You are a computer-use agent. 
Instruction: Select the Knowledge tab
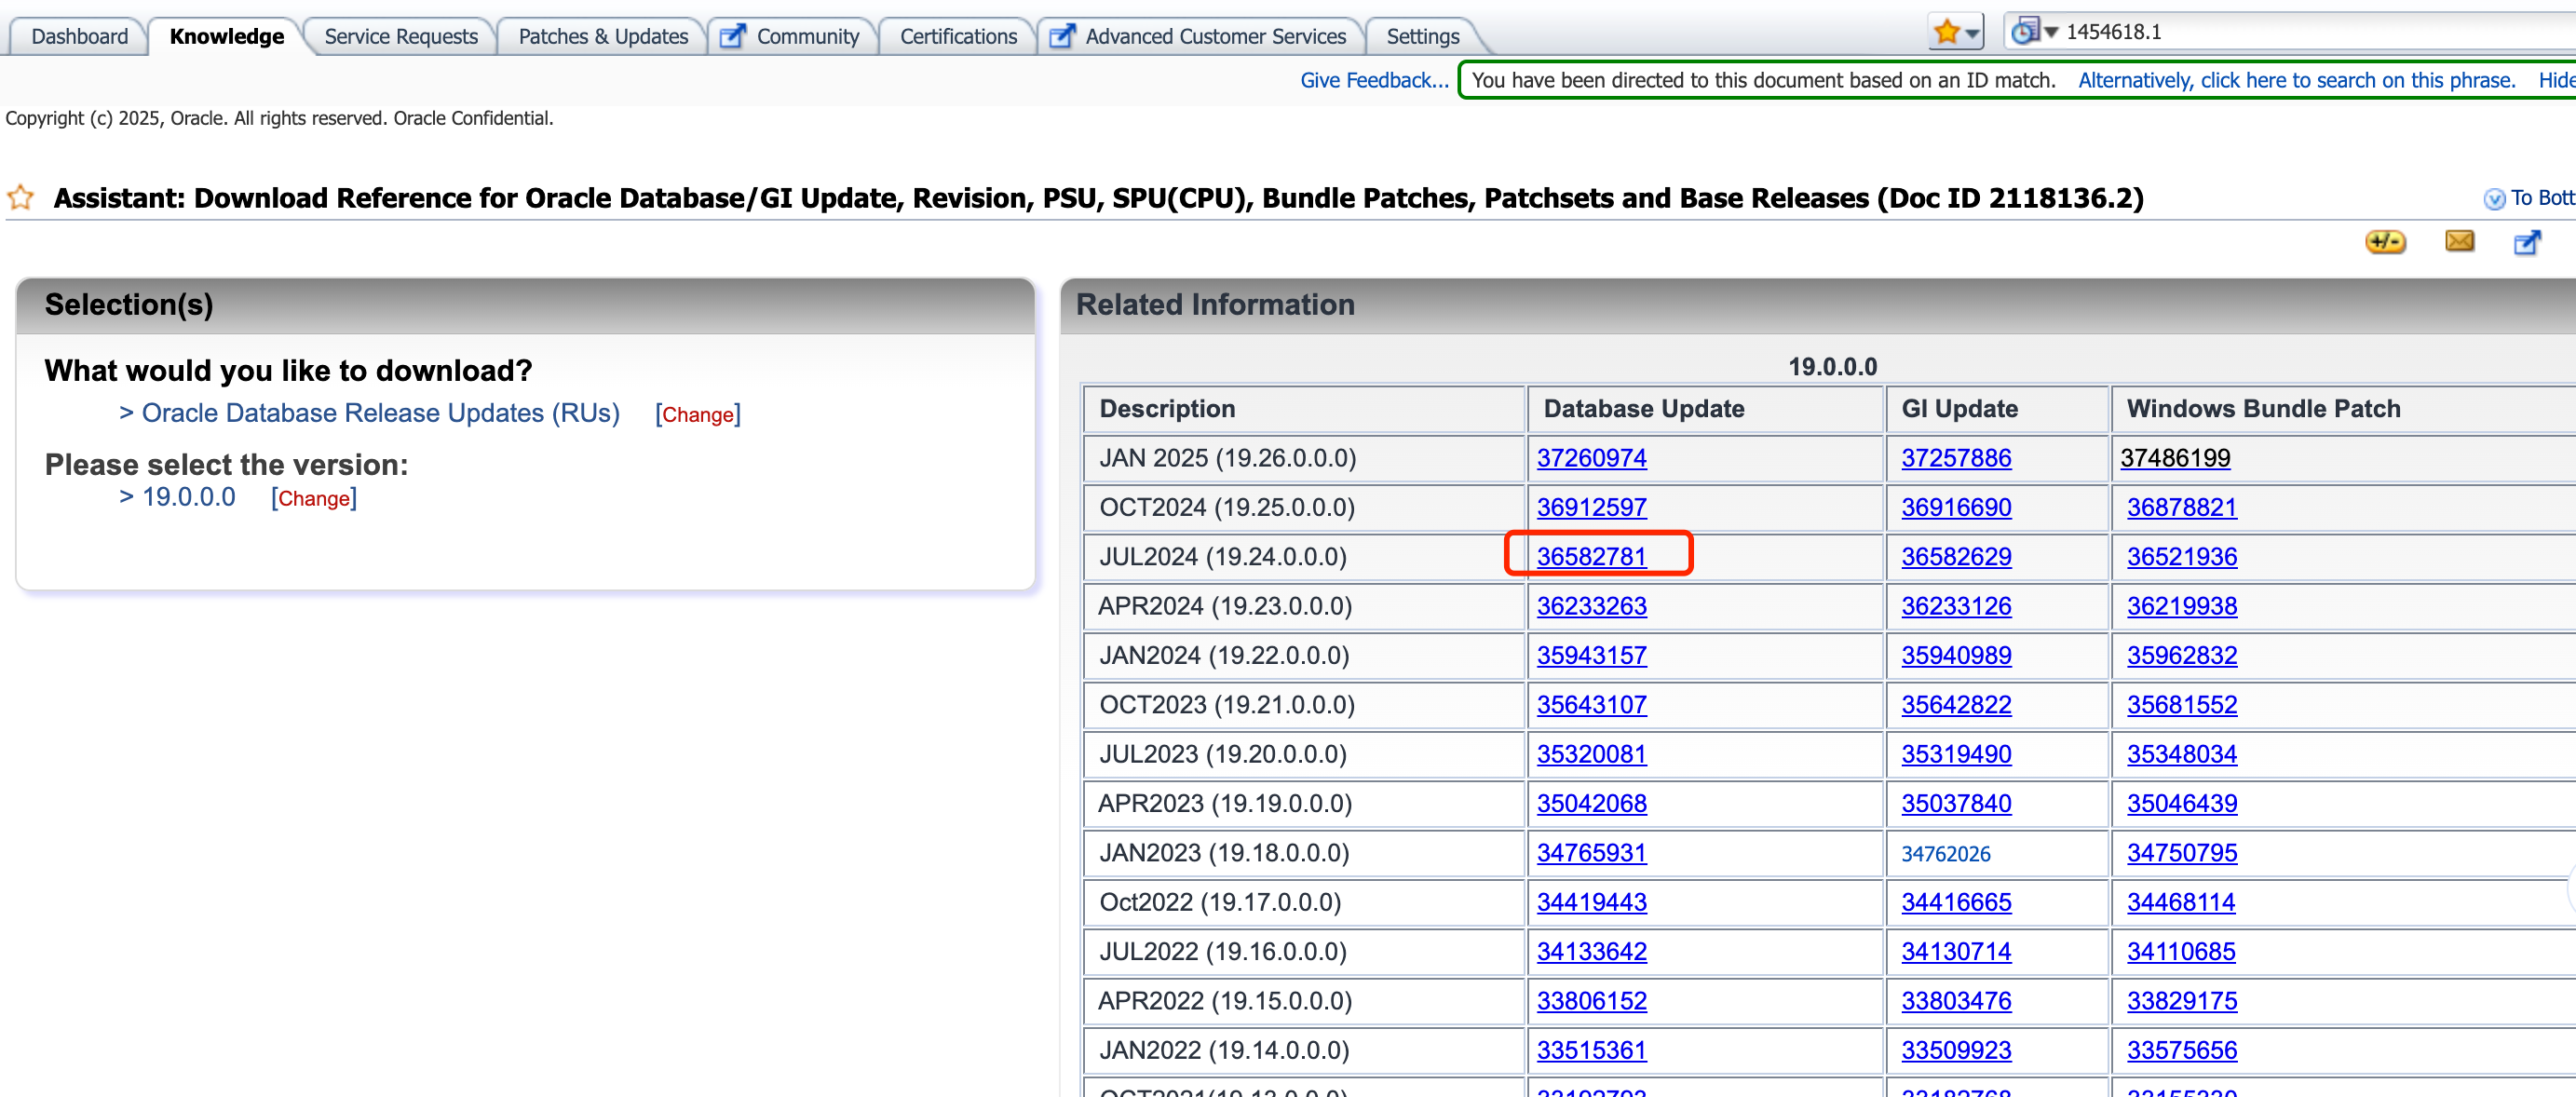click(227, 36)
